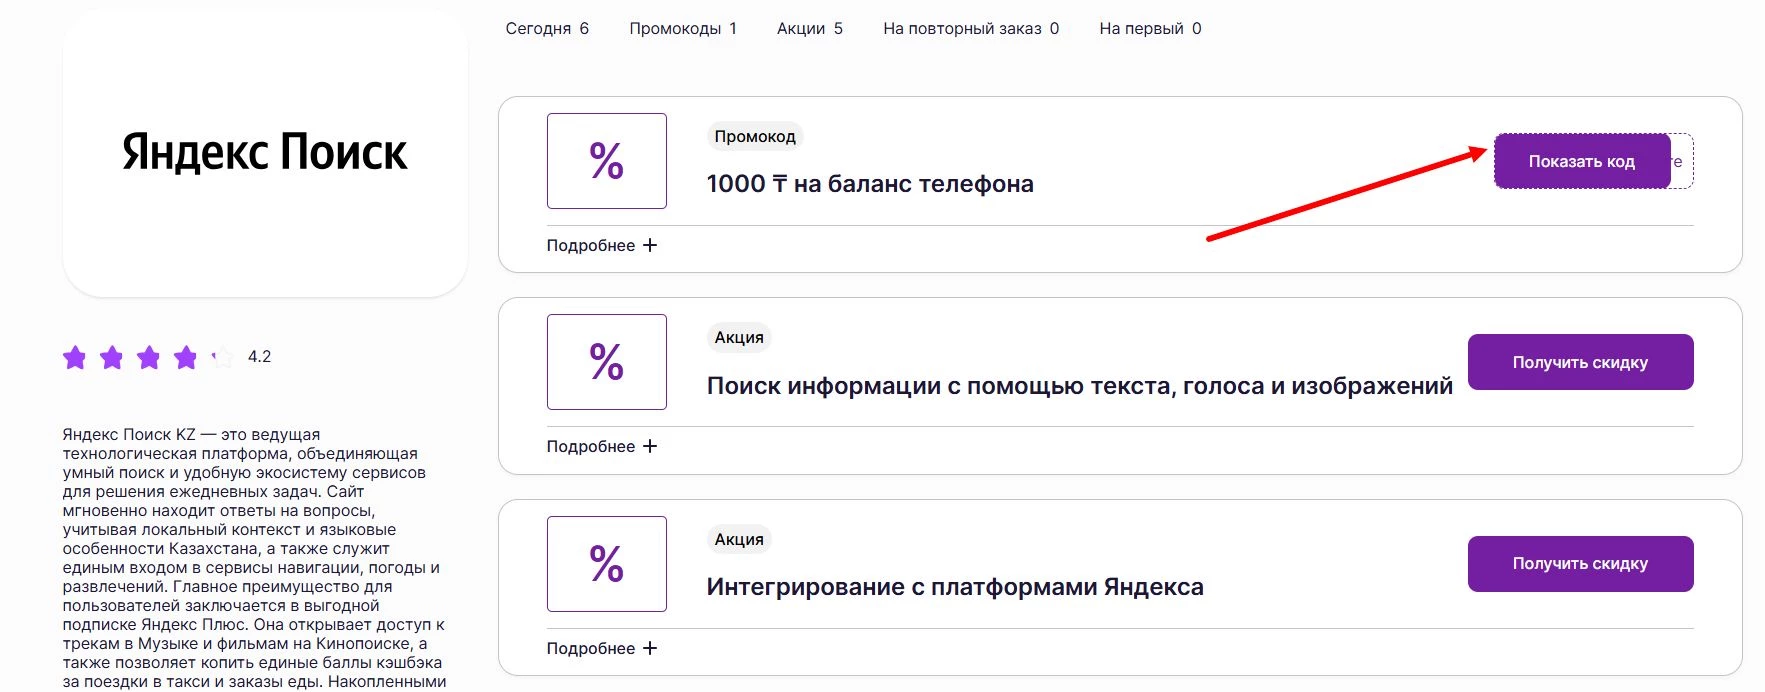Screen dimensions: 1765x692
Task: Click percent icon of Интегрирование offer
Action: pos(607,564)
